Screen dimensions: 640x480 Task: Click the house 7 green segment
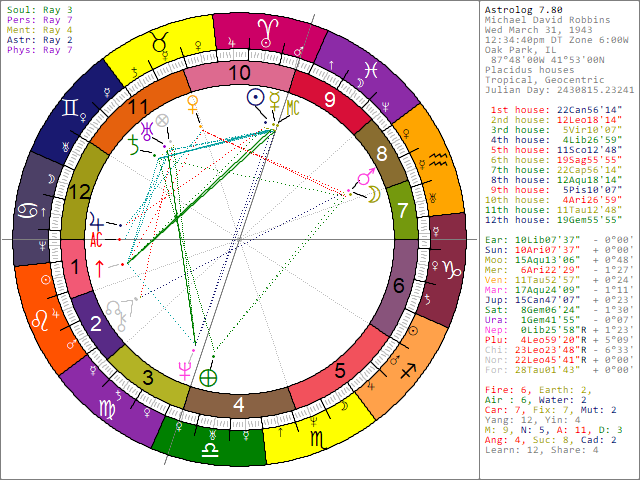[402, 212]
